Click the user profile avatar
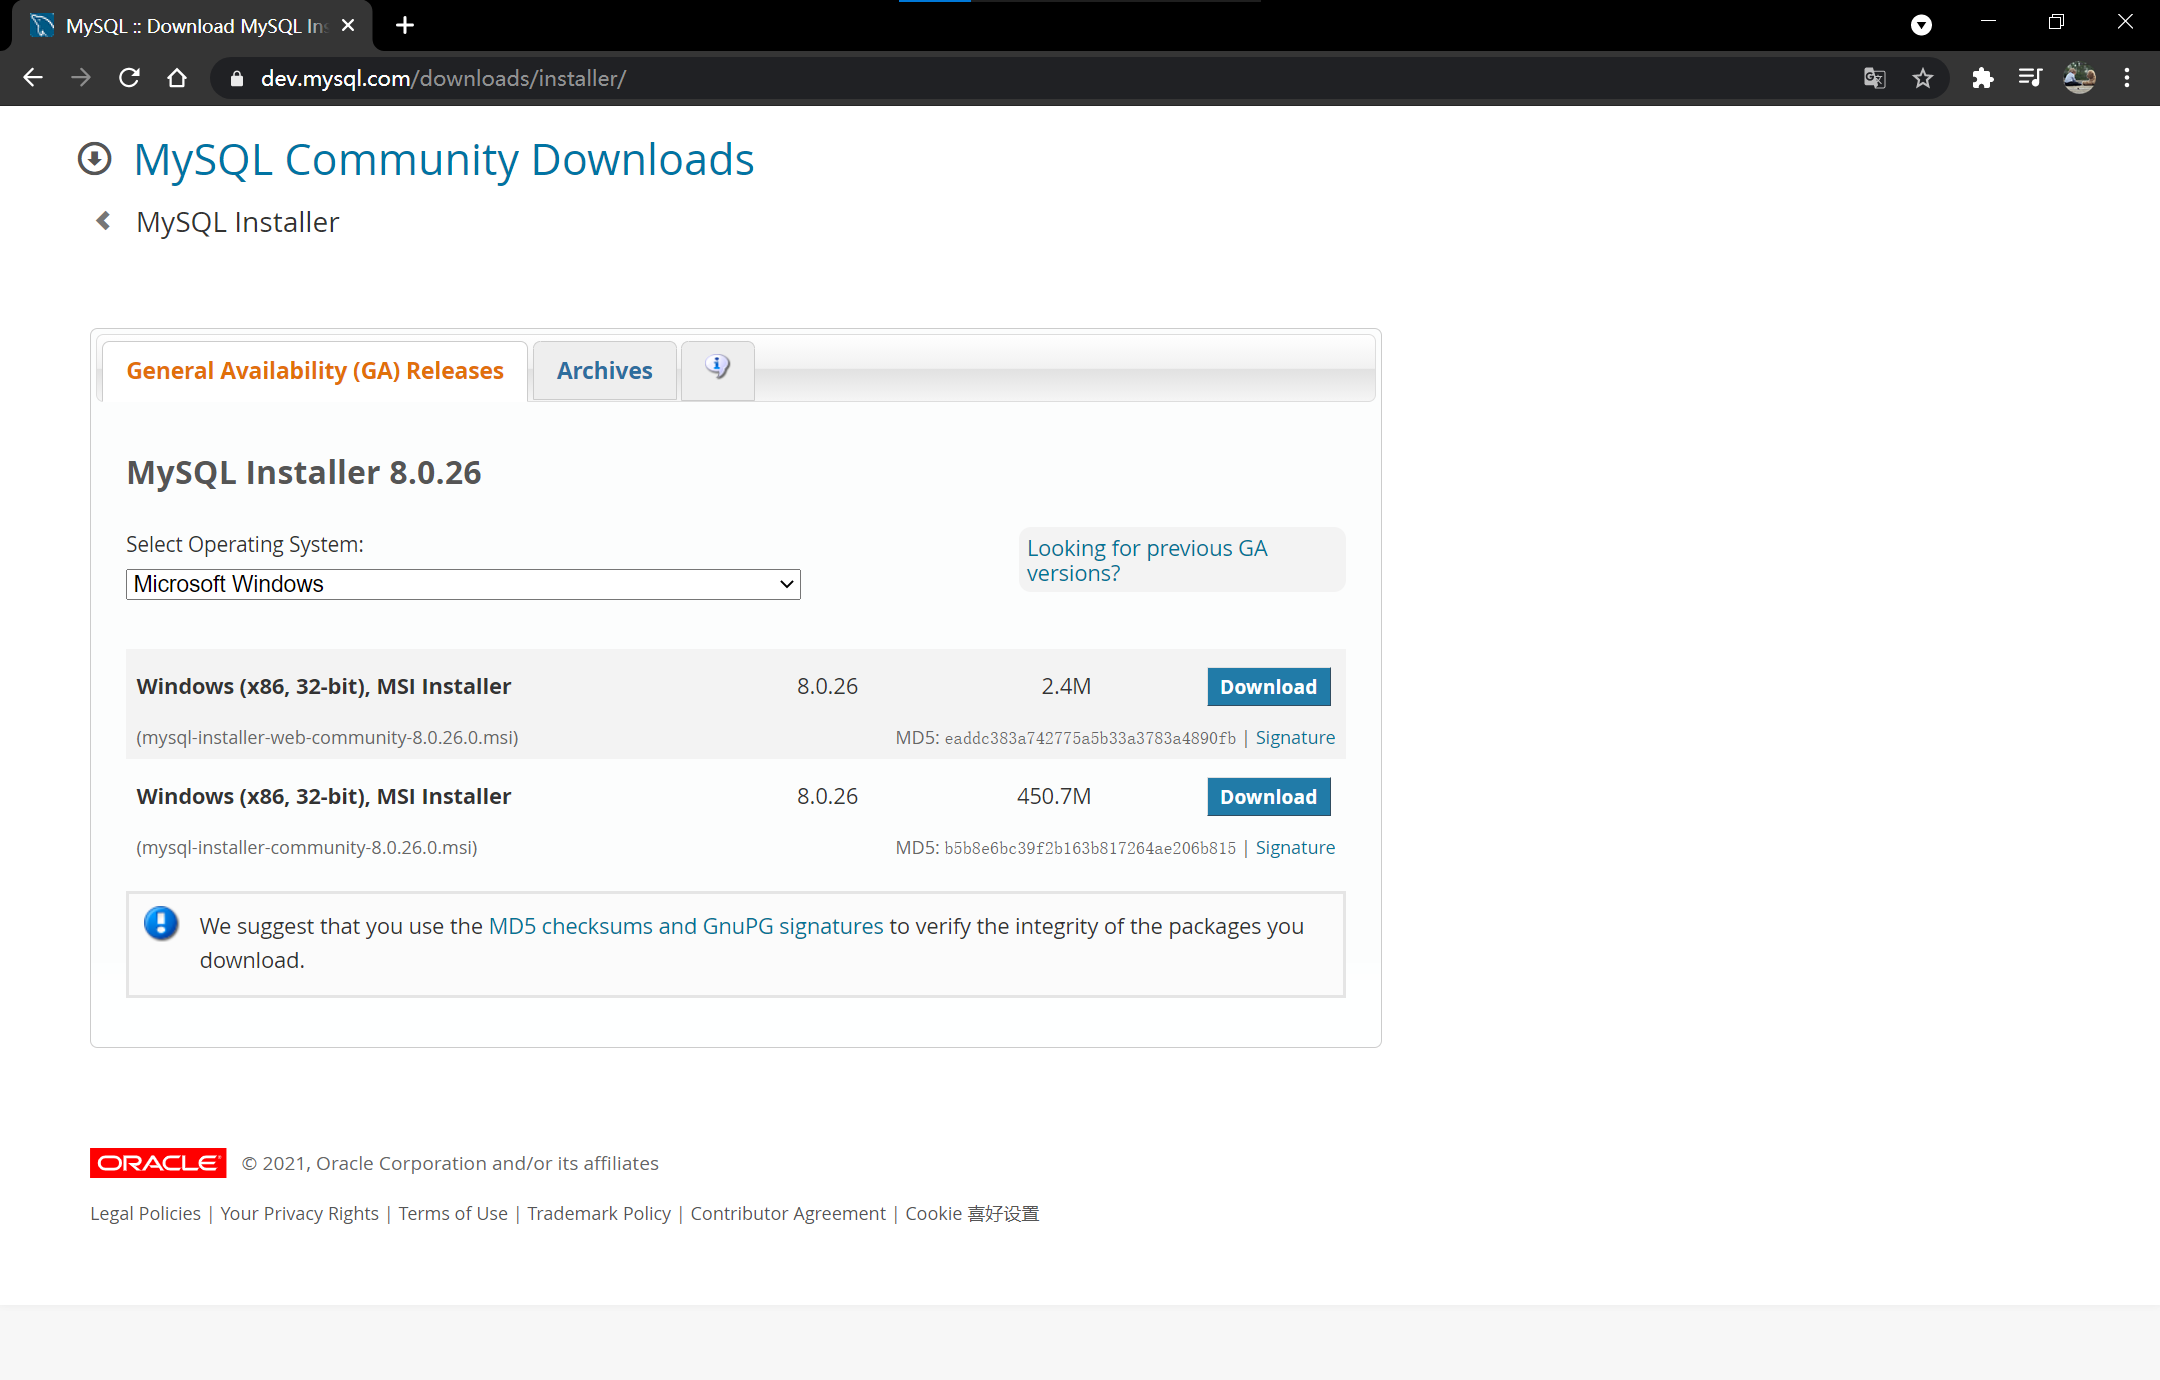This screenshot has height=1380, width=2160. tap(2079, 78)
